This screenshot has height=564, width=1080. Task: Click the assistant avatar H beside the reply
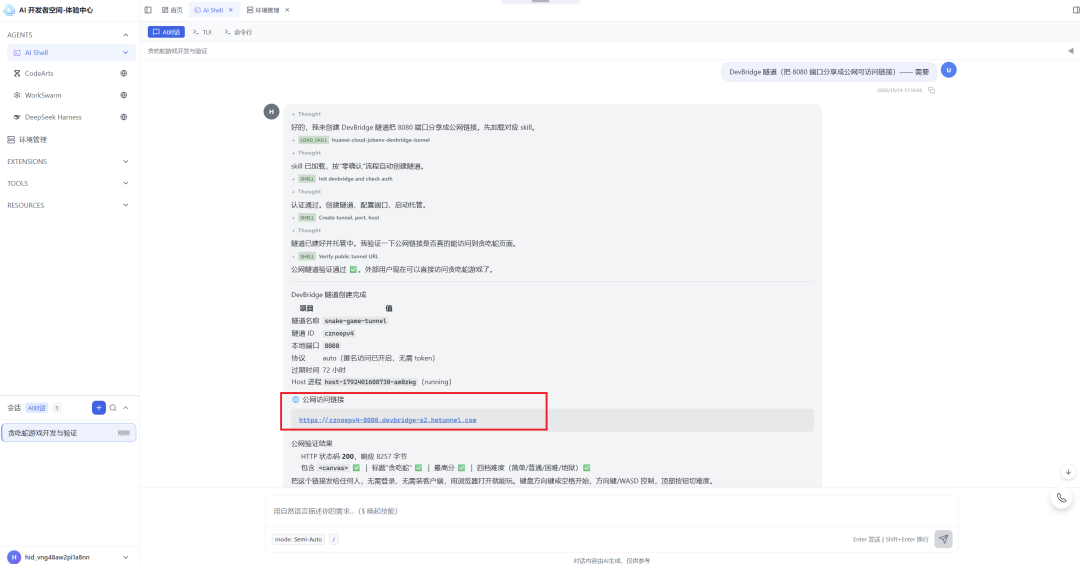[271, 111]
